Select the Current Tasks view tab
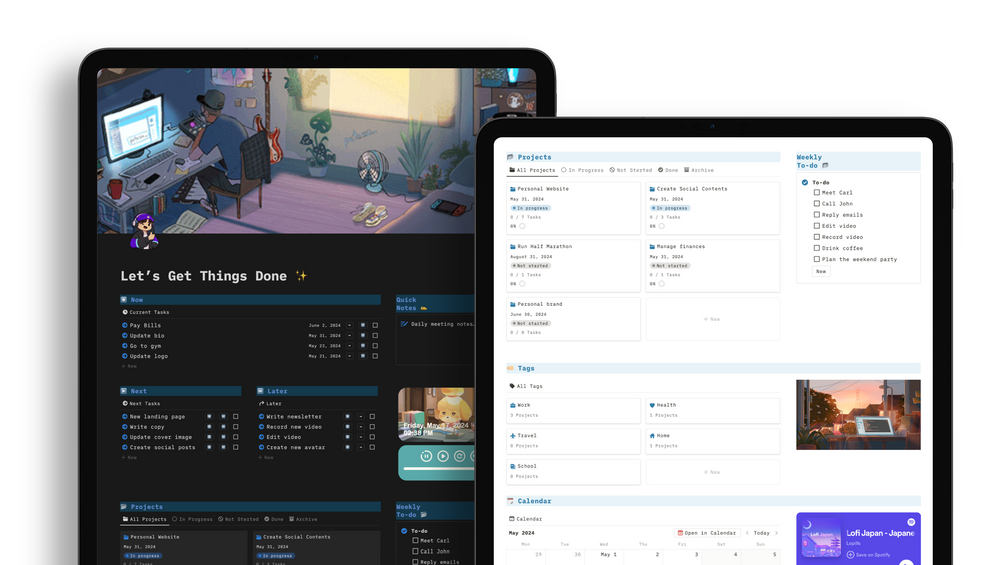The image size is (1005, 565). [146, 313]
